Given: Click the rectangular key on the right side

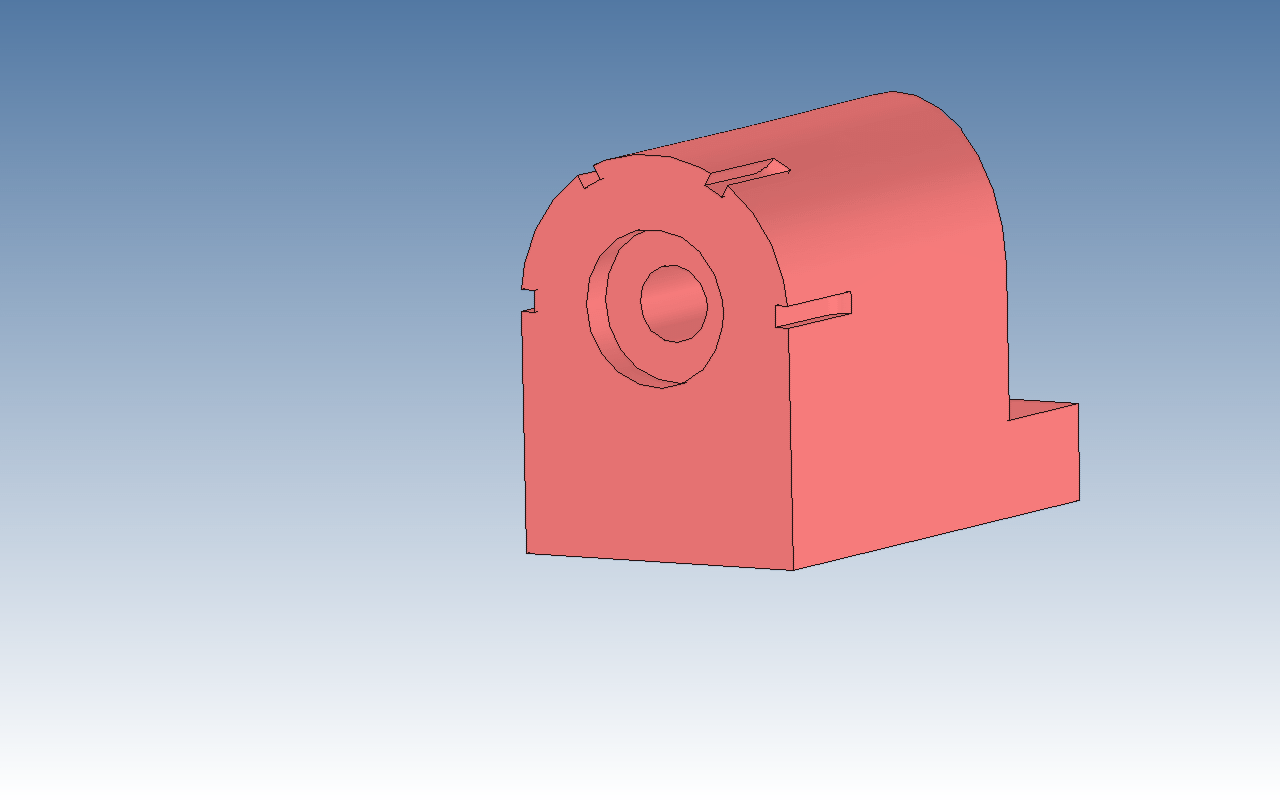Looking at the screenshot, I should tap(813, 310).
